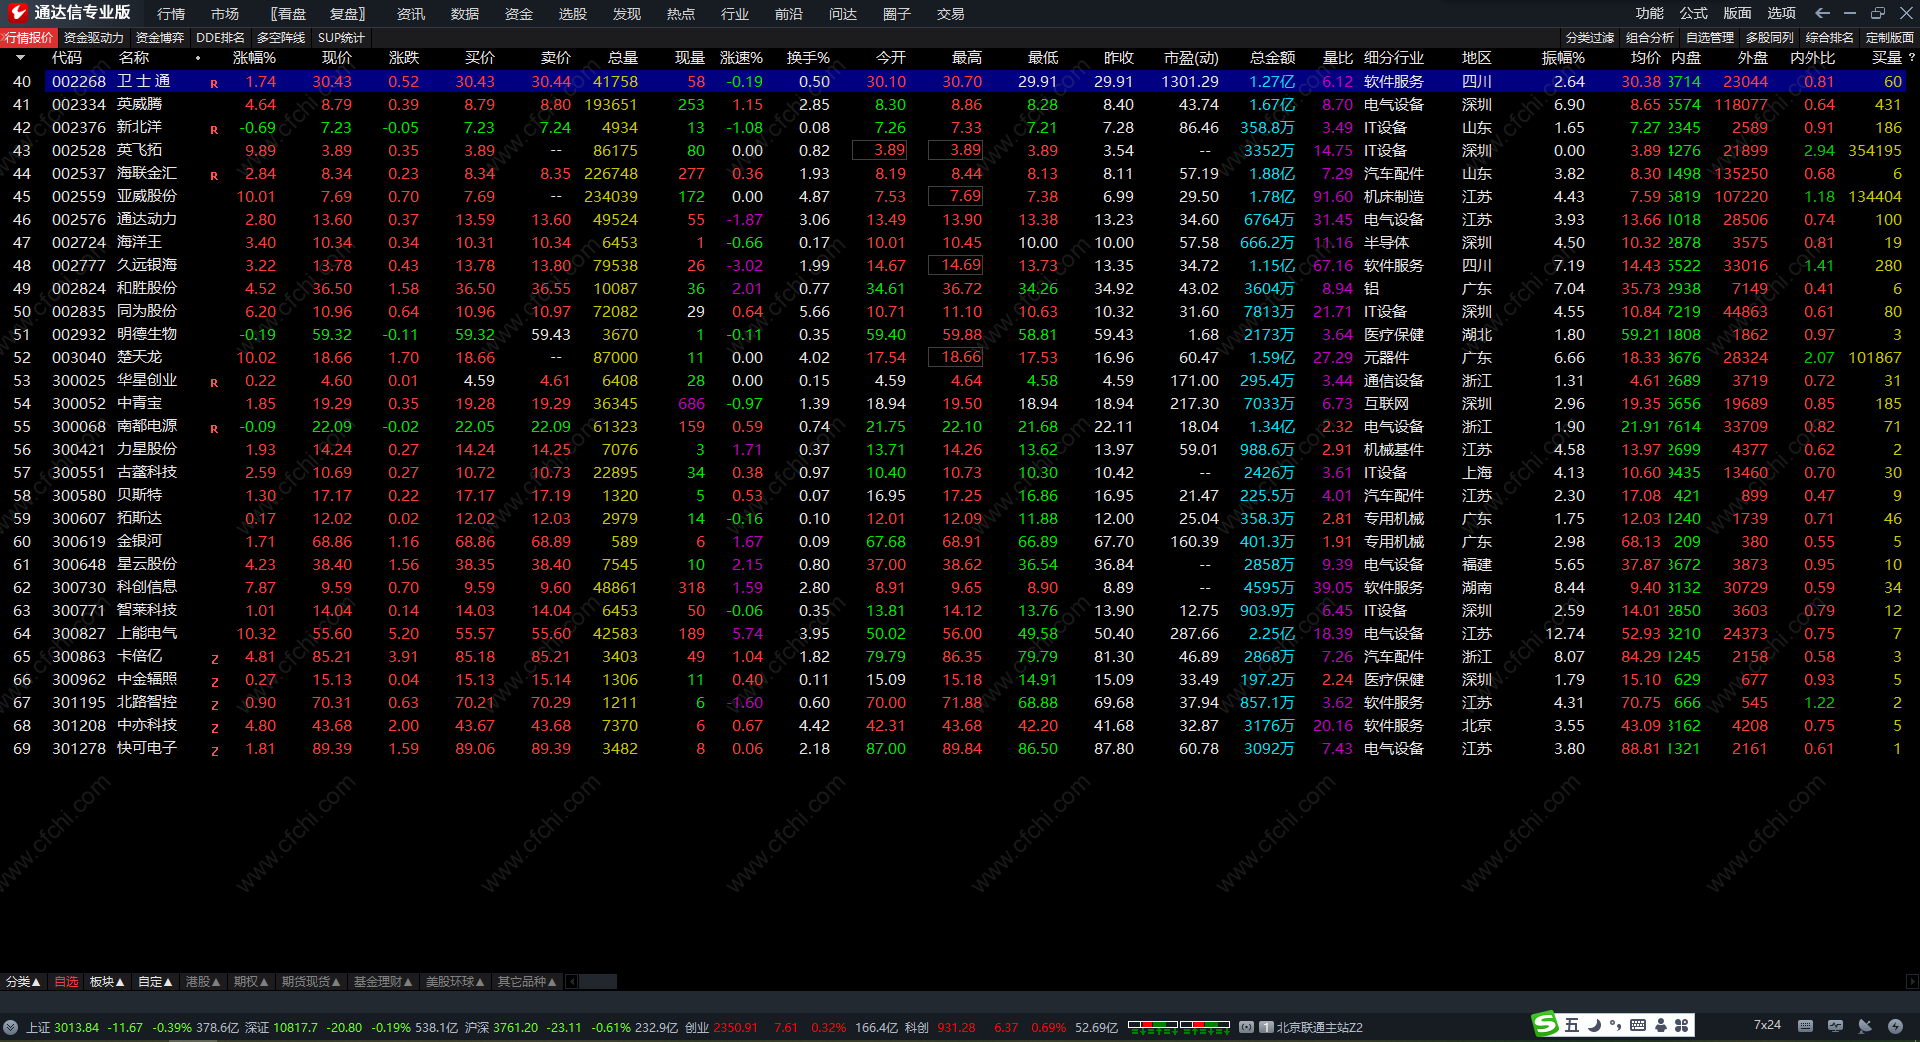
Task: Click the left scroll arrow after 其它品种
Action: pos(573,982)
